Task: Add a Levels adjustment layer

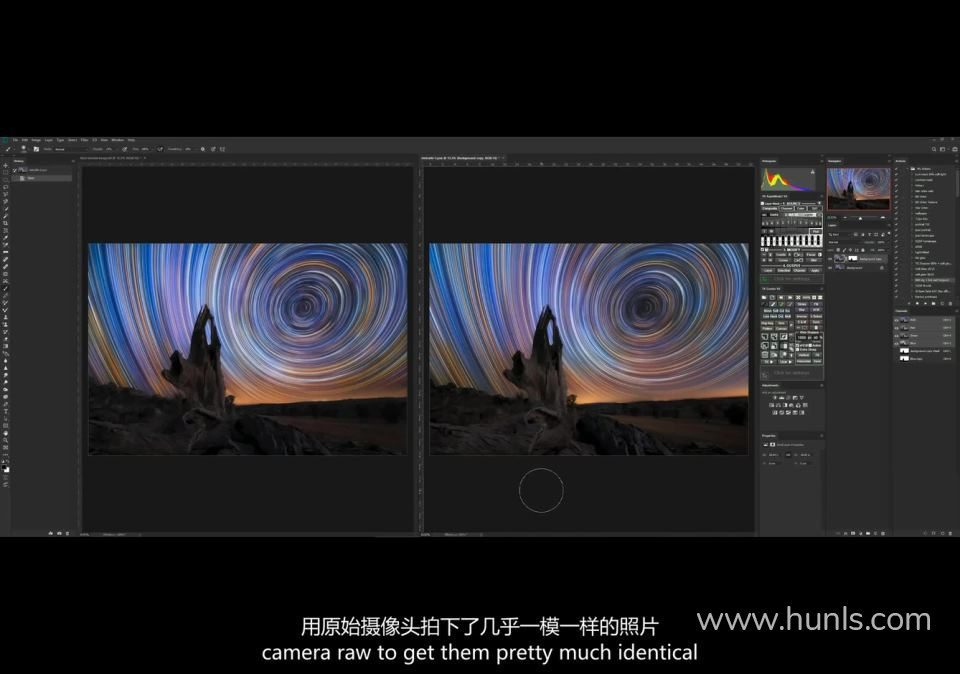Action: coord(781,398)
